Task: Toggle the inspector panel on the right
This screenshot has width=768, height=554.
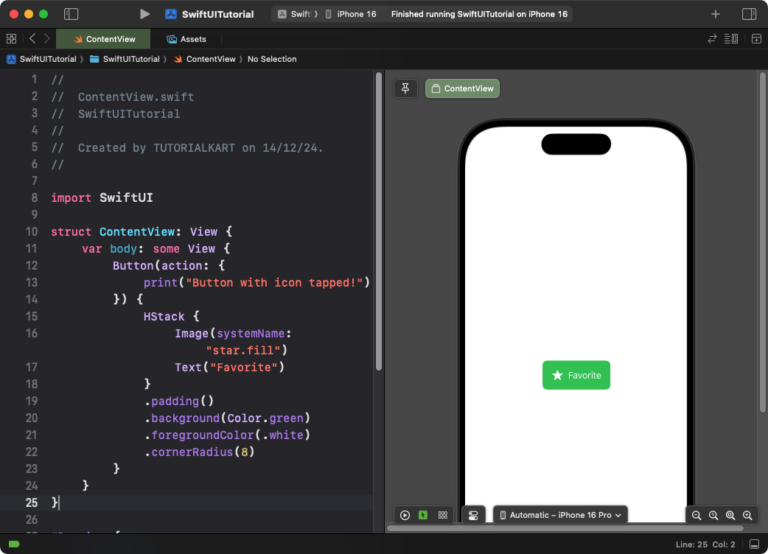Action: (x=749, y=14)
